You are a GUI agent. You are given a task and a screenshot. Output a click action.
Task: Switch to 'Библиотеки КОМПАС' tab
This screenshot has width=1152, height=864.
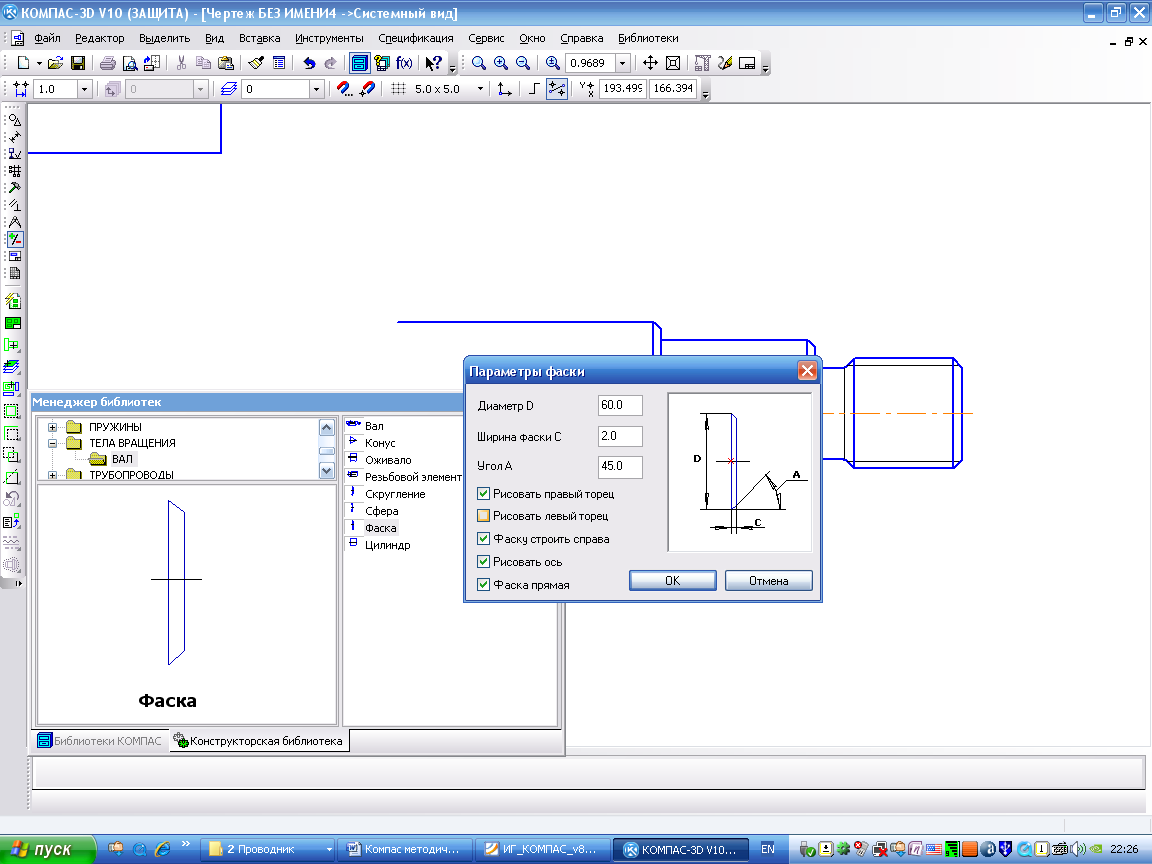coord(98,741)
